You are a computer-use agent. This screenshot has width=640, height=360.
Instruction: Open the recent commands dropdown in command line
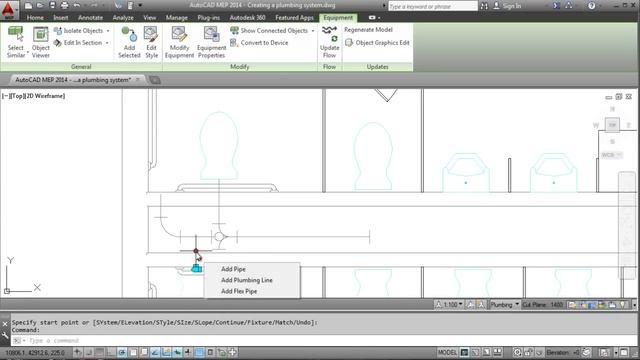[18, 340]
